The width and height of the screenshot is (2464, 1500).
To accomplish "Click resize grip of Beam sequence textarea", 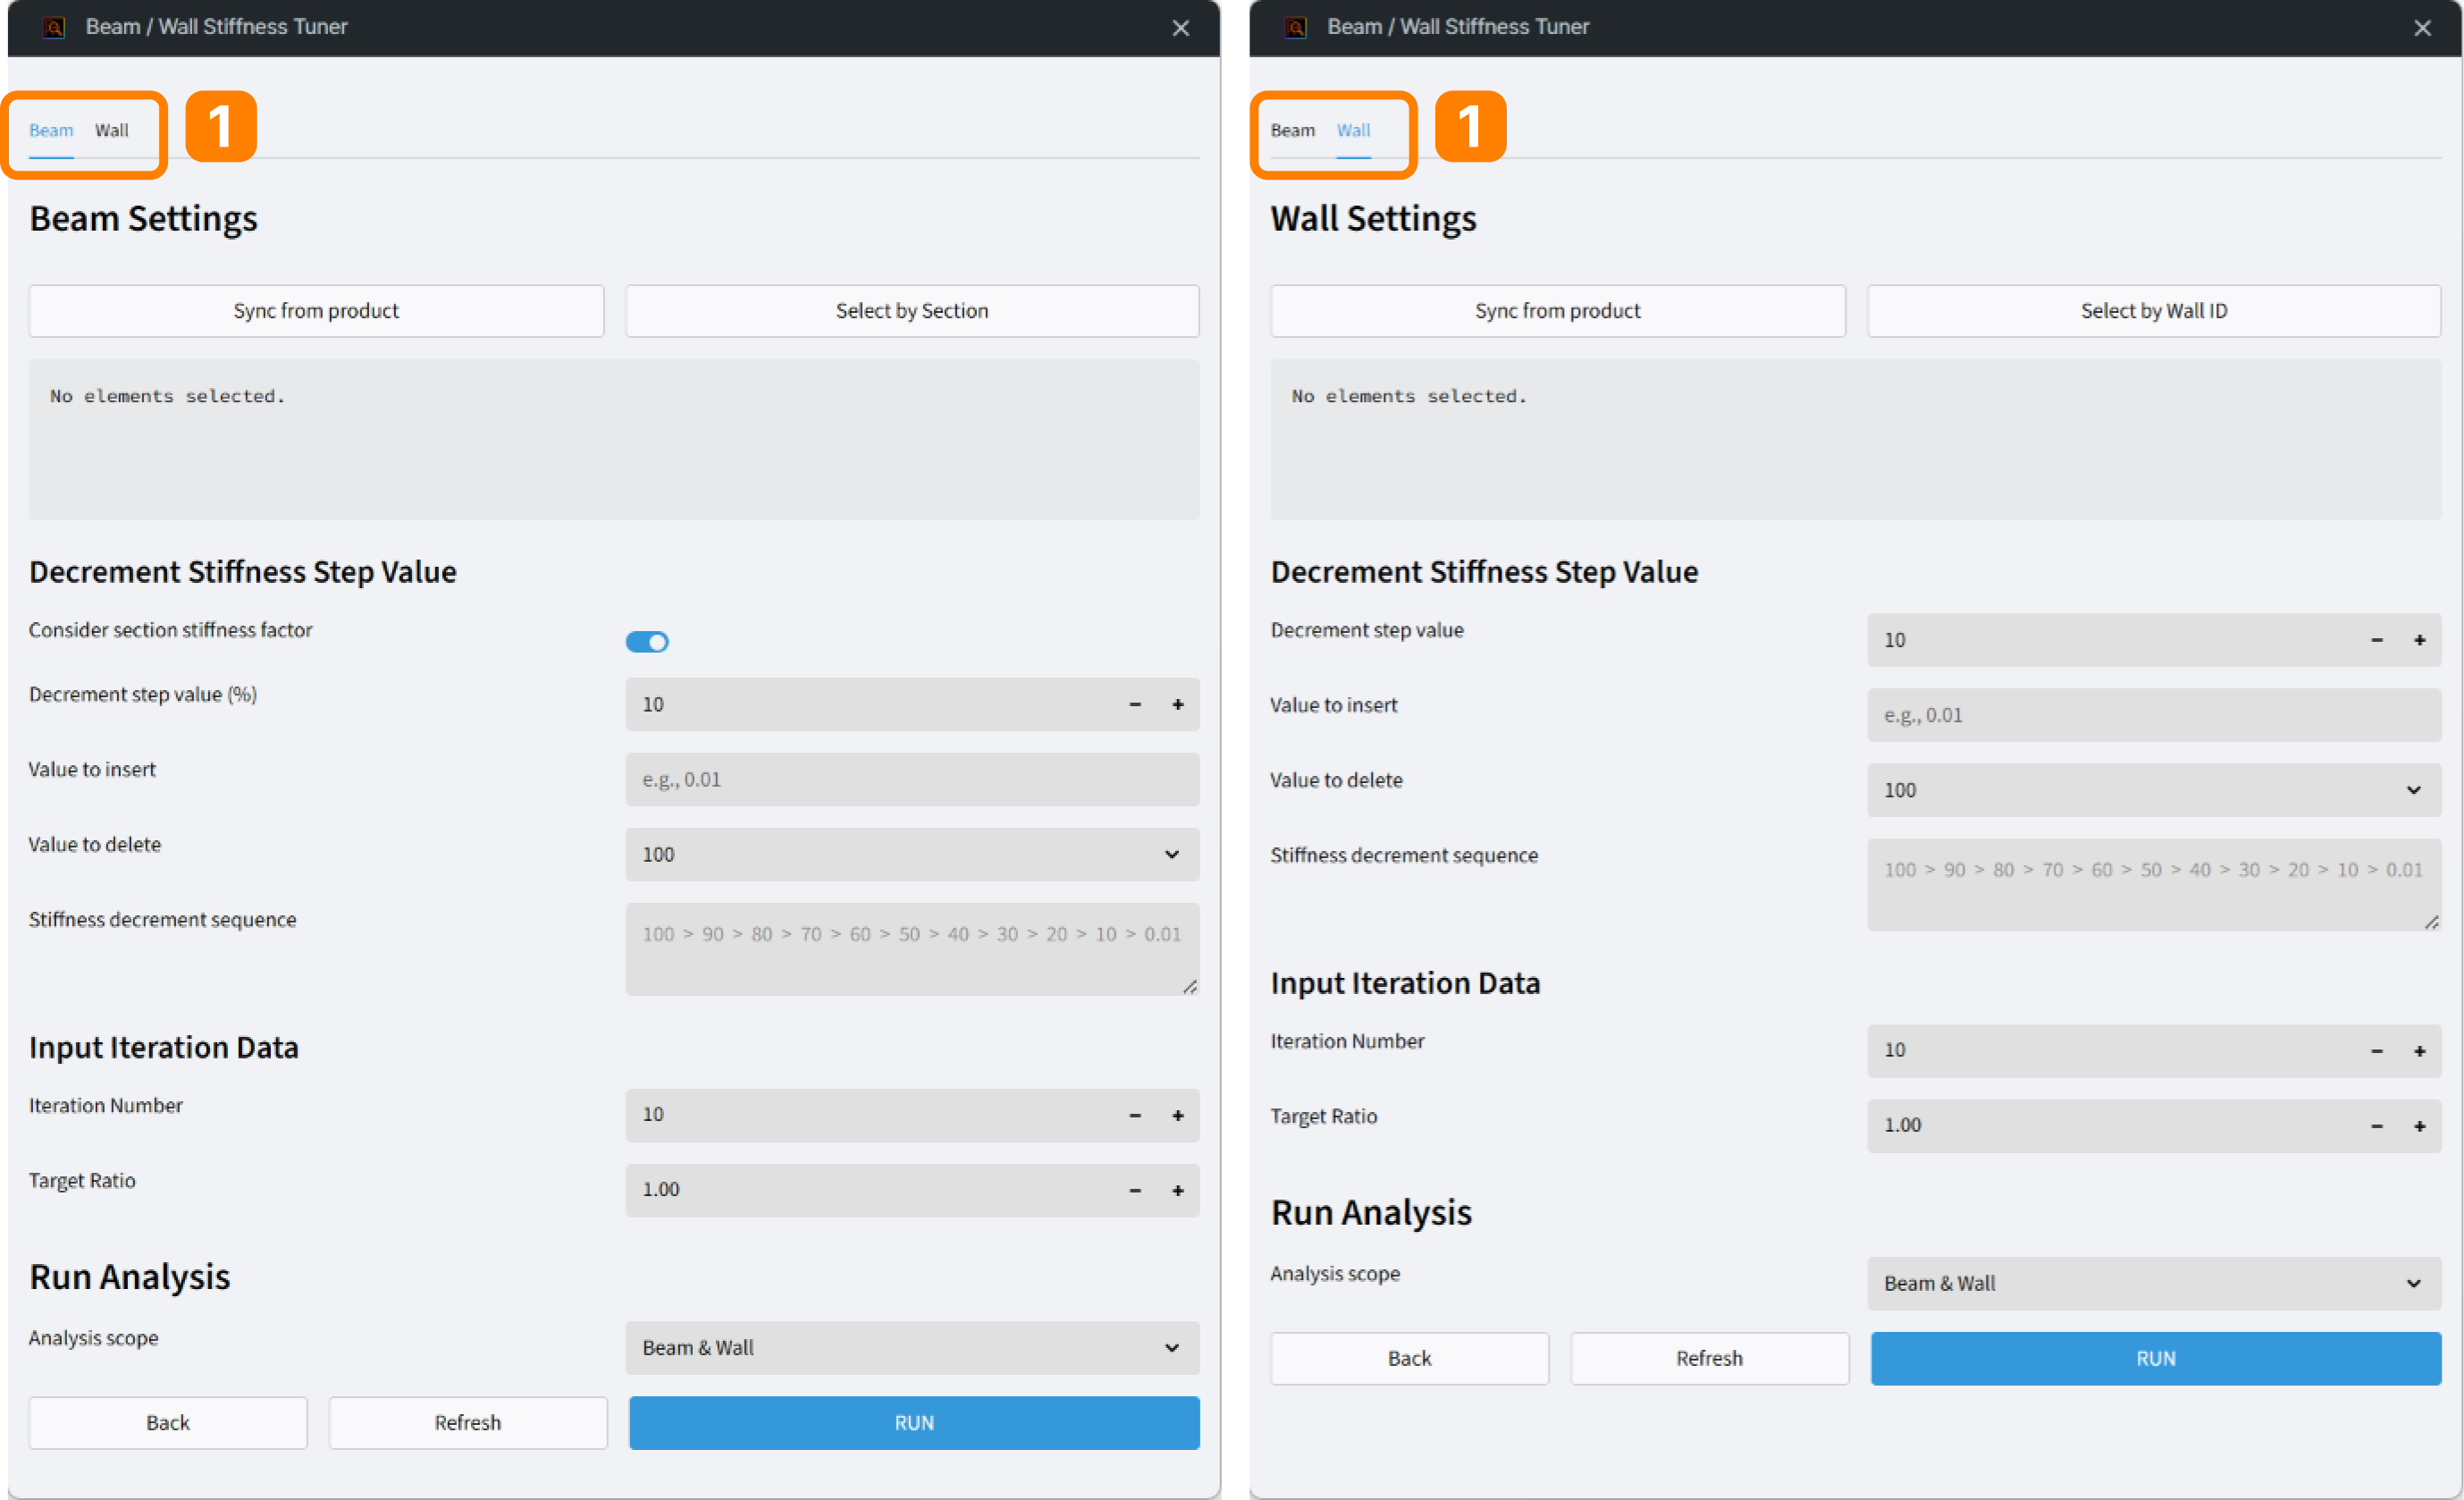I will [x=1190, y=987].
